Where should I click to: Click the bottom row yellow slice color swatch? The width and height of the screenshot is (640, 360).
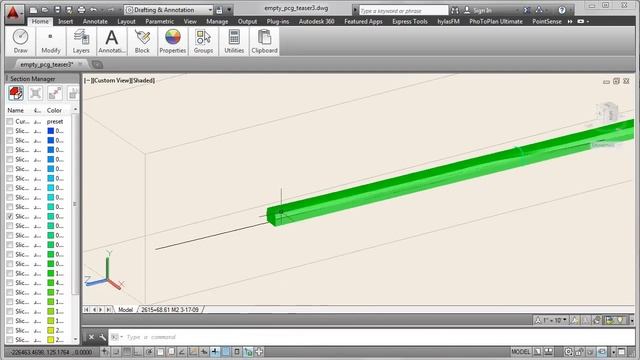tap(51, 340)
